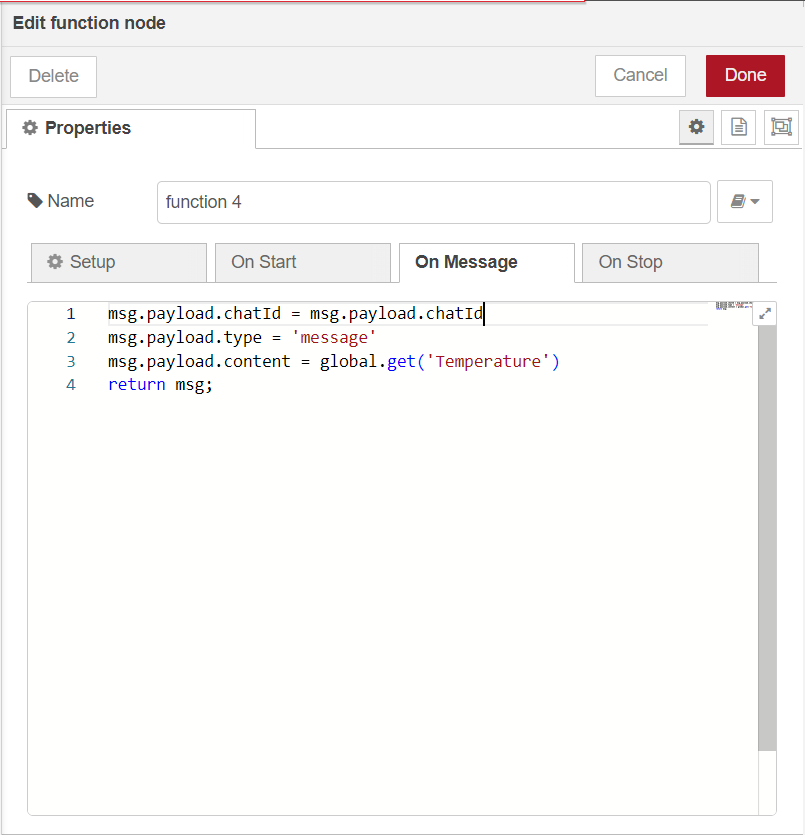Viewport: 805px width, 835px height.
Task: Expand the code editor to full screen
Action: point(765,313)
